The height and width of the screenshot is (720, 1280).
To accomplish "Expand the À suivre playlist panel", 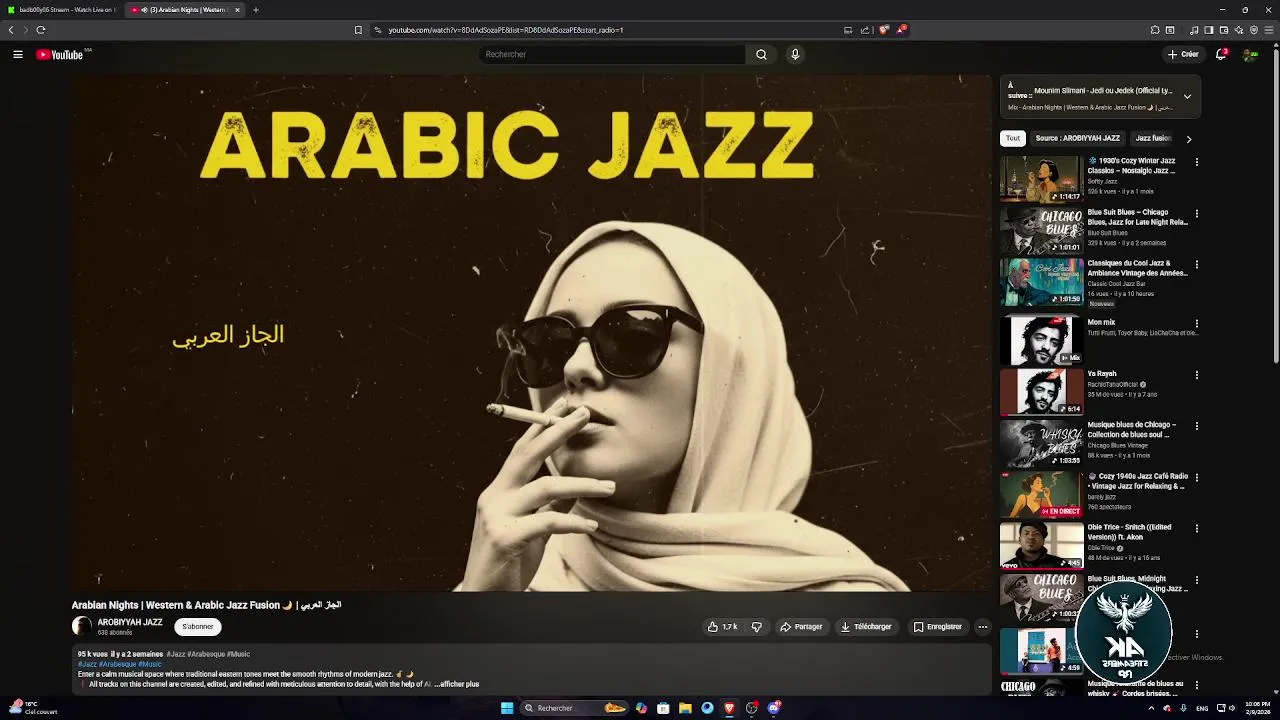I will click(1187, 97).
